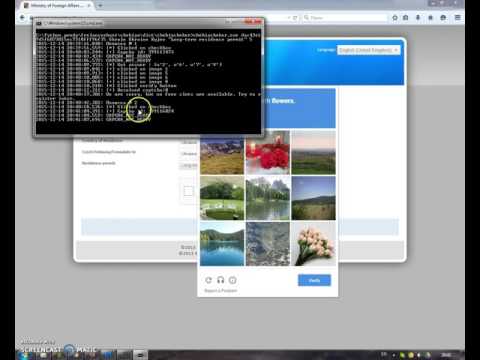This screenshot has height=360, width=480.
Task: Tick the reCAPTCHA checkbox on the form
Action: (x=188, y=191)
